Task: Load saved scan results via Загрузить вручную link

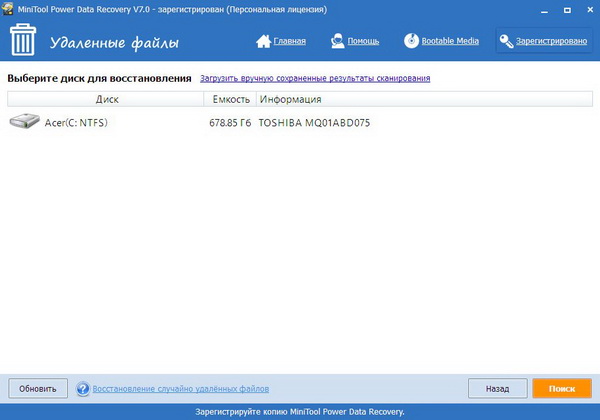Action: pos(315,78)
